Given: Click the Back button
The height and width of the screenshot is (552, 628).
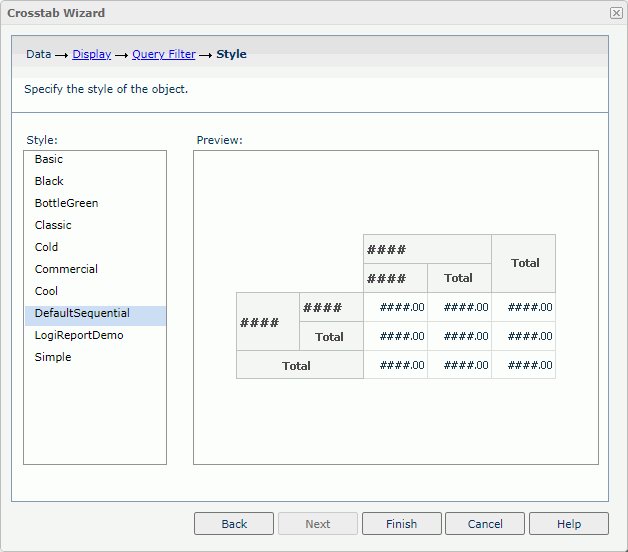Looking at the screenshot, I should pyautogui.click(x=234, y=524).
